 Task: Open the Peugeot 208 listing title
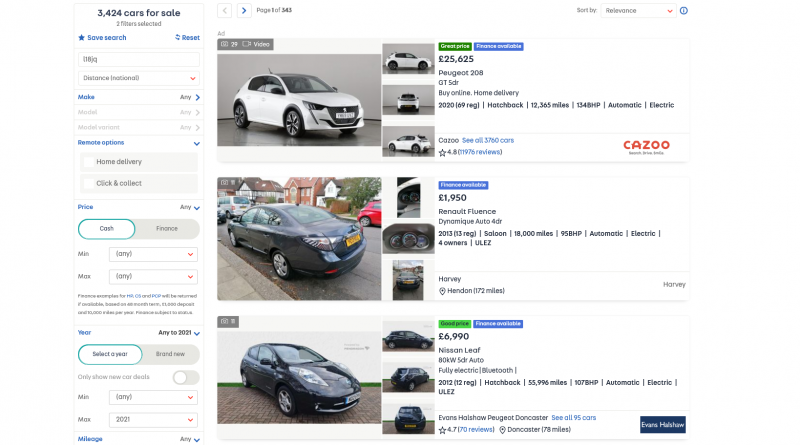tap(461, 73)
